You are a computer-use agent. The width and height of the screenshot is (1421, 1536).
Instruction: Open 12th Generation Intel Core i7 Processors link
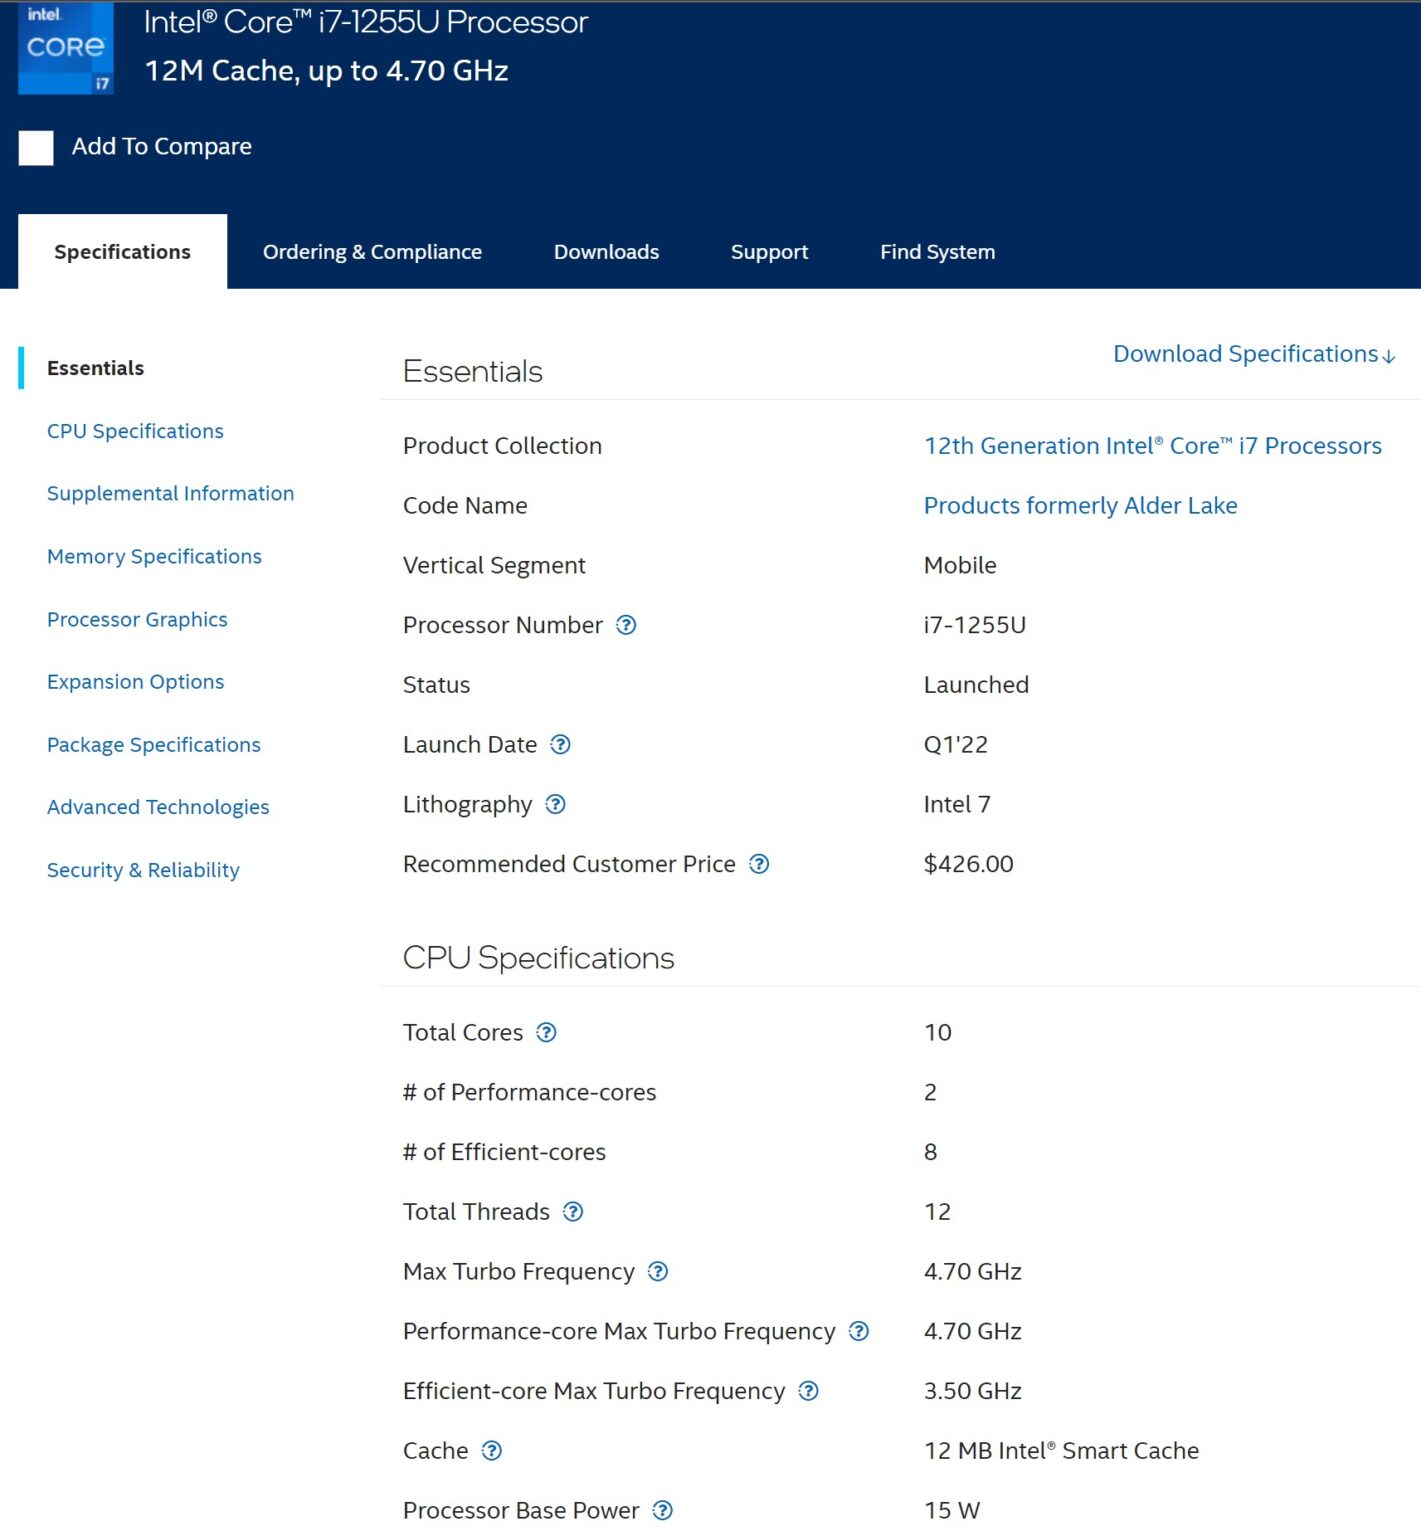(x=1152, y=446)
